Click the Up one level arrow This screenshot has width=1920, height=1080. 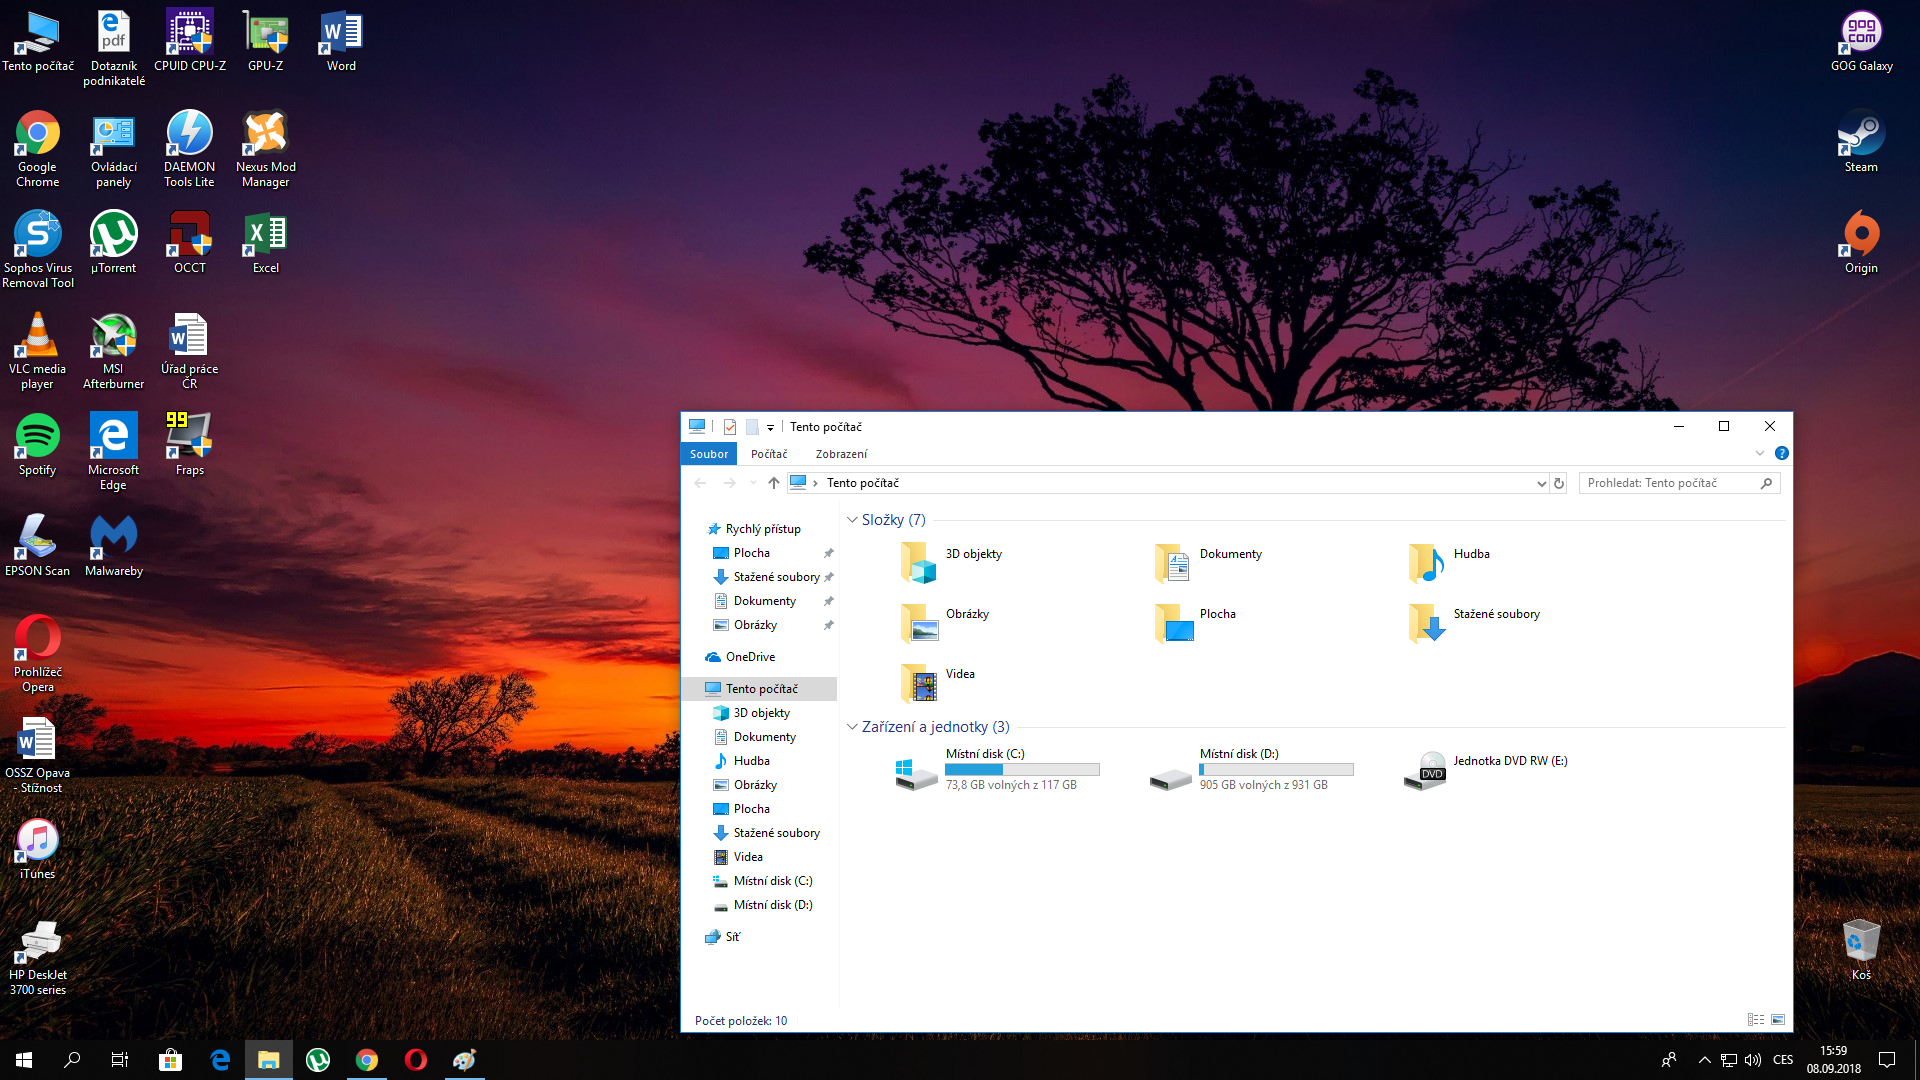(773, 483)
